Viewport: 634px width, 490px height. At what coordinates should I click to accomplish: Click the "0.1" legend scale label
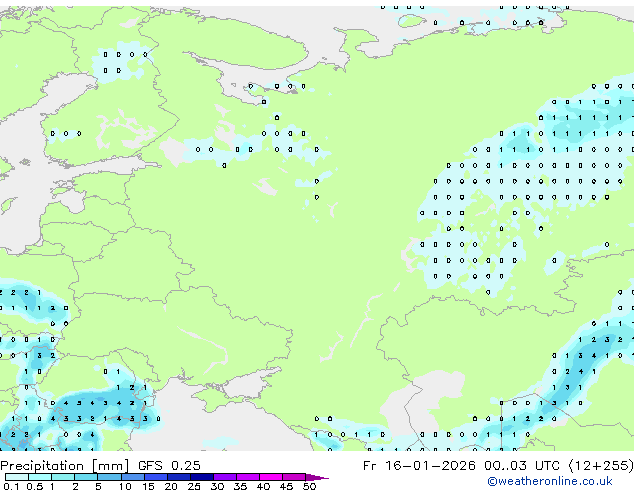(11, 486)
